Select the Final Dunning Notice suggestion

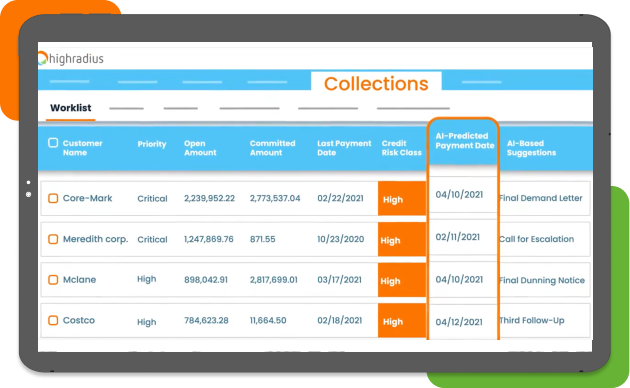tap(542, 280)
